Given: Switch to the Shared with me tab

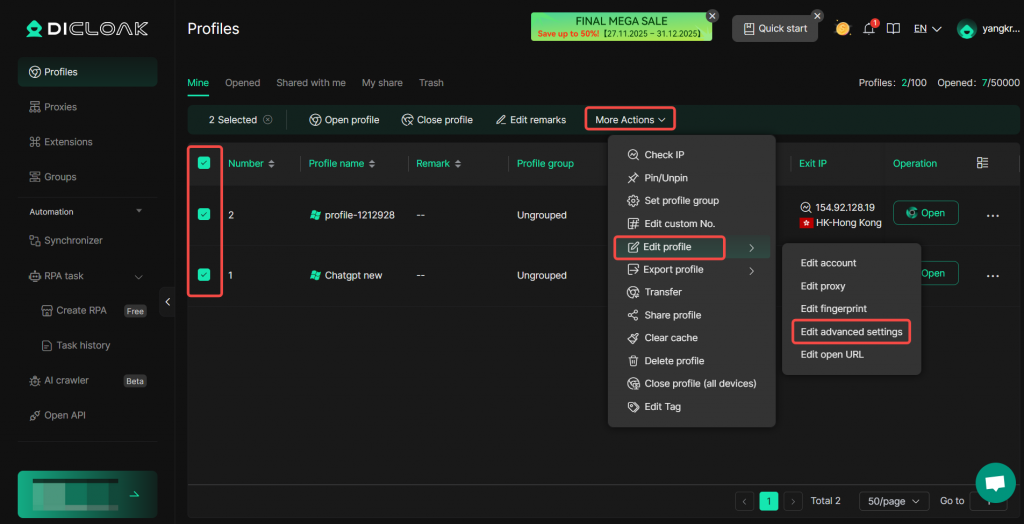Looking at the screenshot, I should pos(311,83).
